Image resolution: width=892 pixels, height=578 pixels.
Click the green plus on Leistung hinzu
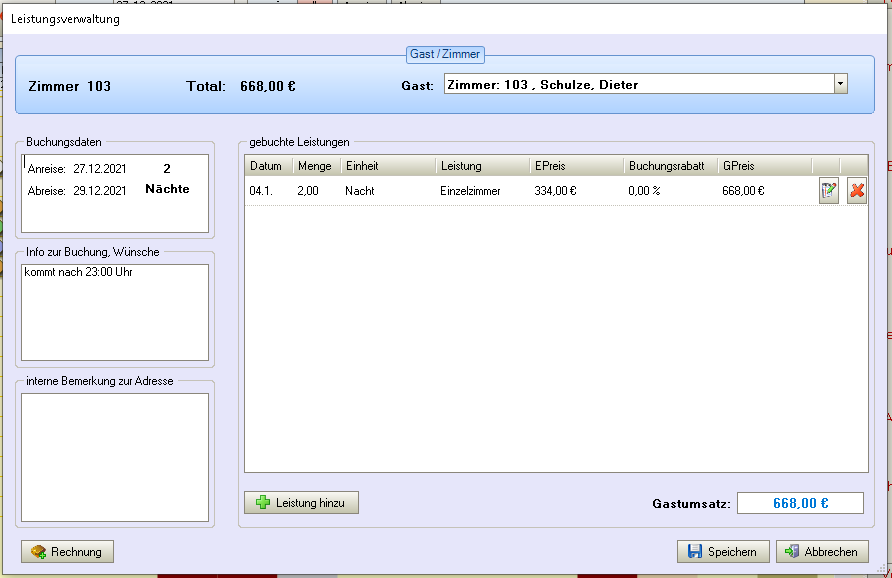tap(263, 502)
